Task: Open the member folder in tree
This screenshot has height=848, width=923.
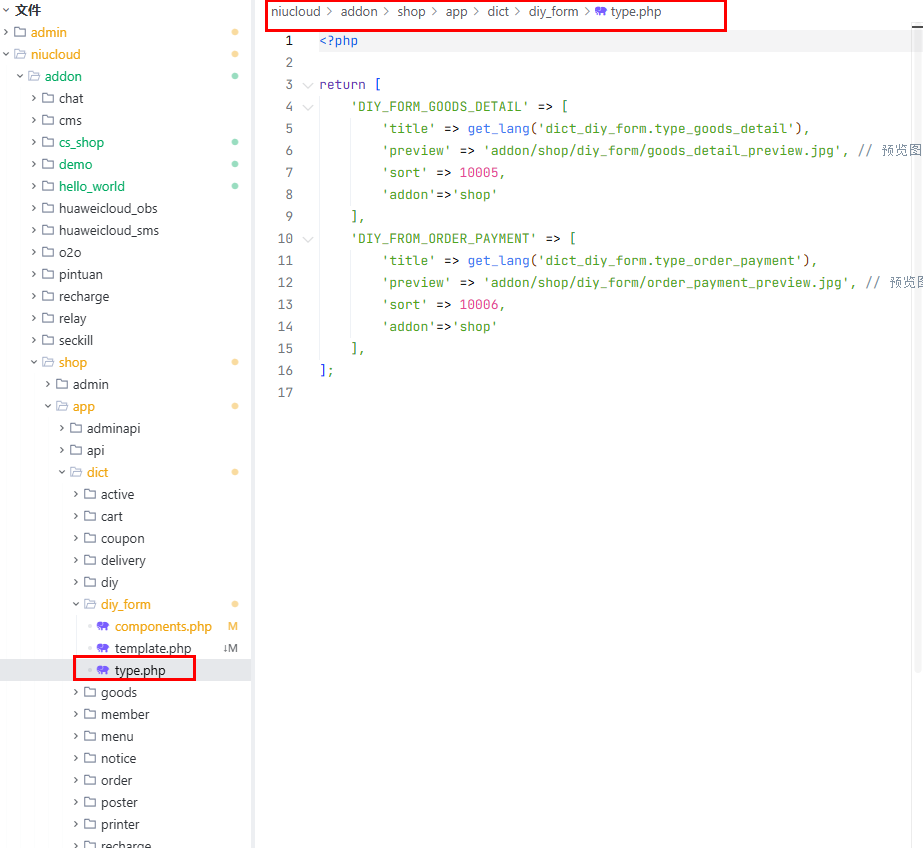Action: pyautogui.click(x=124, y=715)
